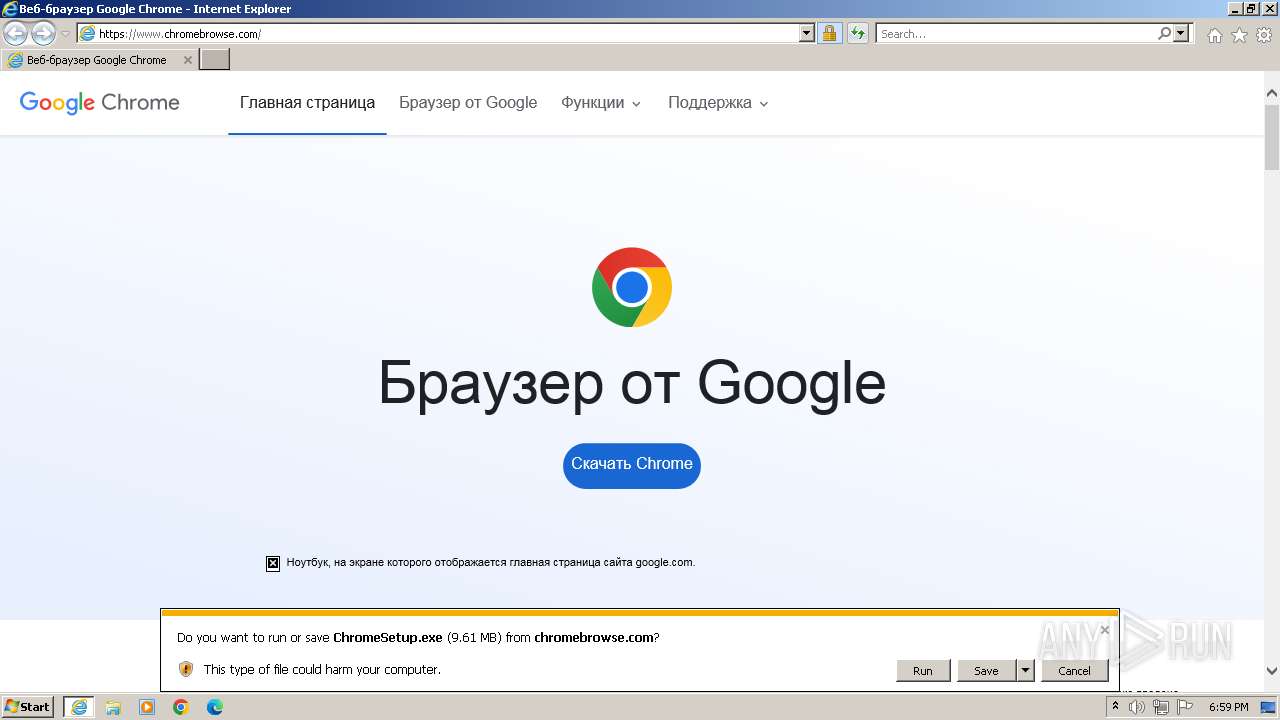Viewport: 1280px width, 720px height.
Task: Click the Google Chrome logo
Action: (99, 102)
